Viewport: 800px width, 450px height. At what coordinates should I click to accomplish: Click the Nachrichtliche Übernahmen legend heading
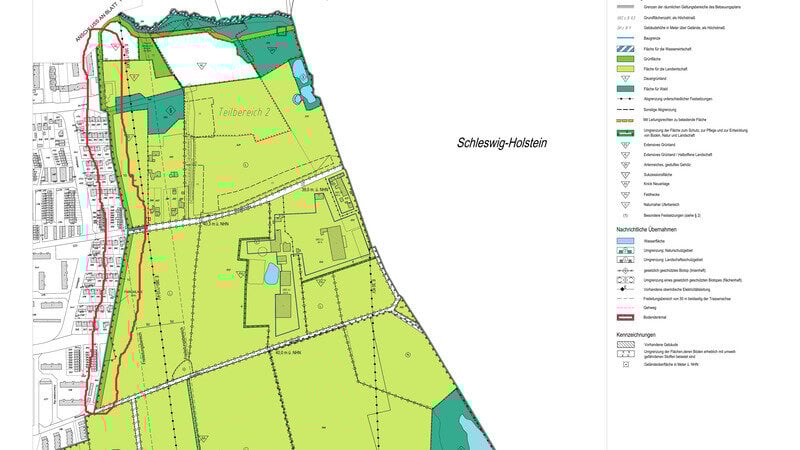(651, 229)
